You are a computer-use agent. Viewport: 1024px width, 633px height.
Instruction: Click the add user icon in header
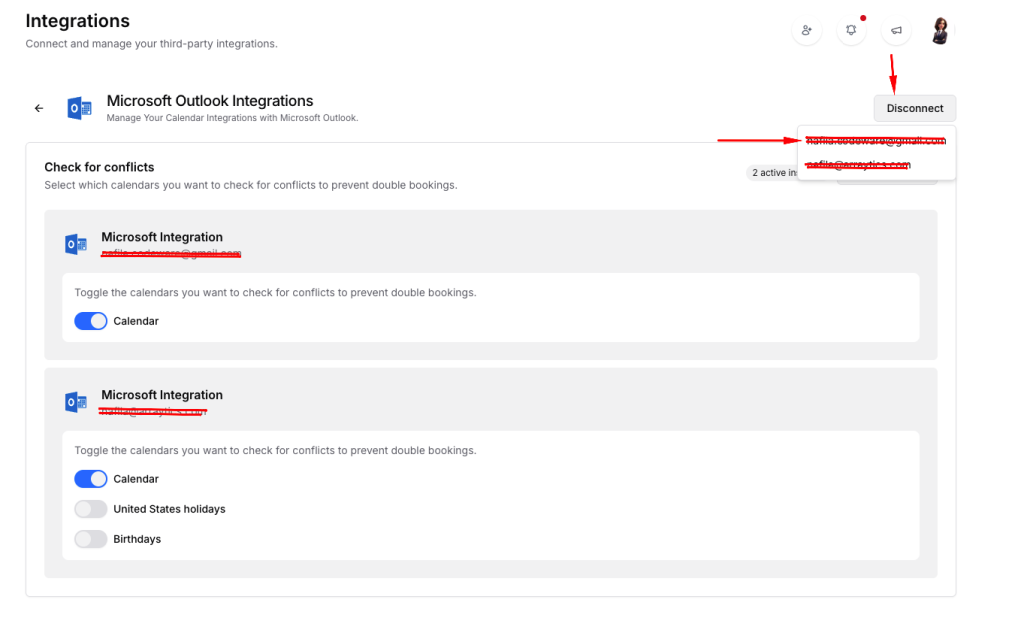(x=806, y=31)
